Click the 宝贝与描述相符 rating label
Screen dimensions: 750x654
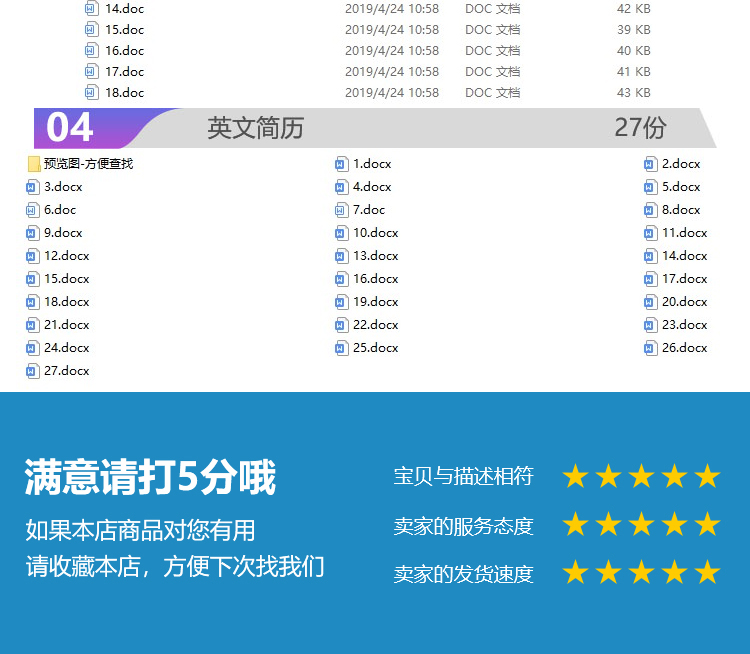pyautogui.click(x=463, y=477)
